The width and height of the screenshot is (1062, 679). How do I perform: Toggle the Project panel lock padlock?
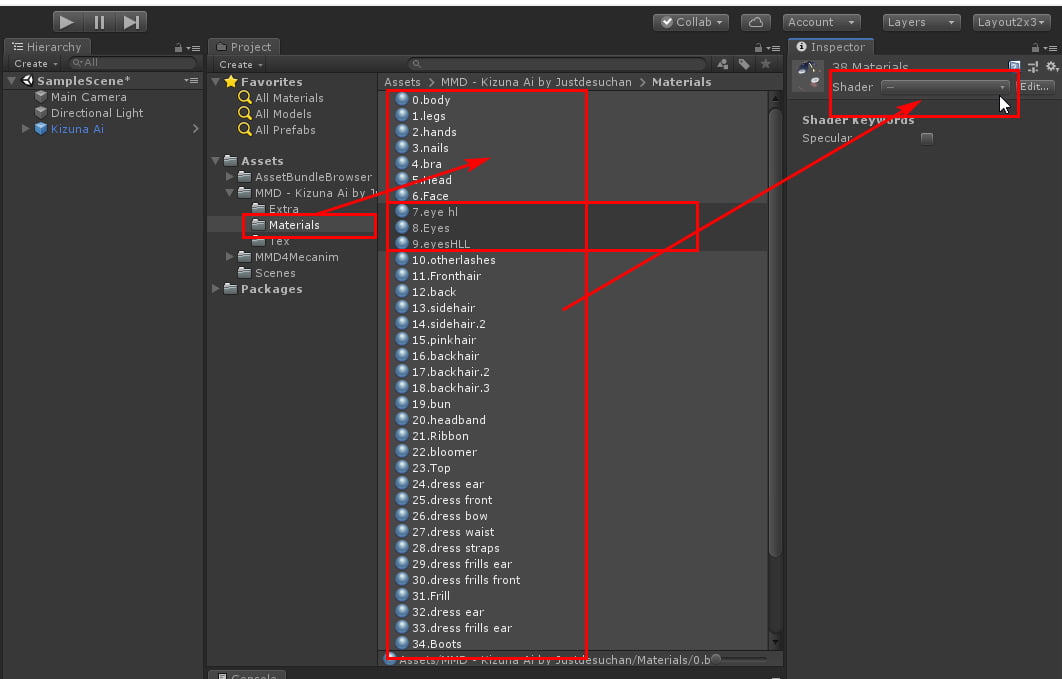tap(757, 46)
